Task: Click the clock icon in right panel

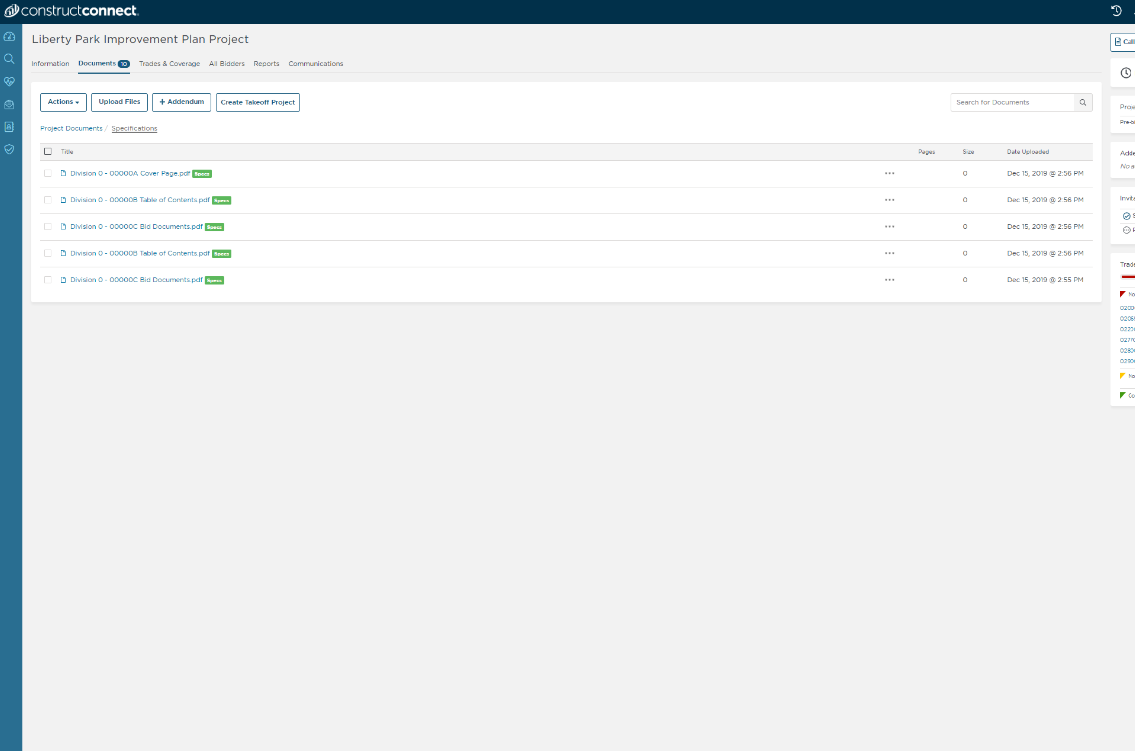Action: click(1127, 72)
